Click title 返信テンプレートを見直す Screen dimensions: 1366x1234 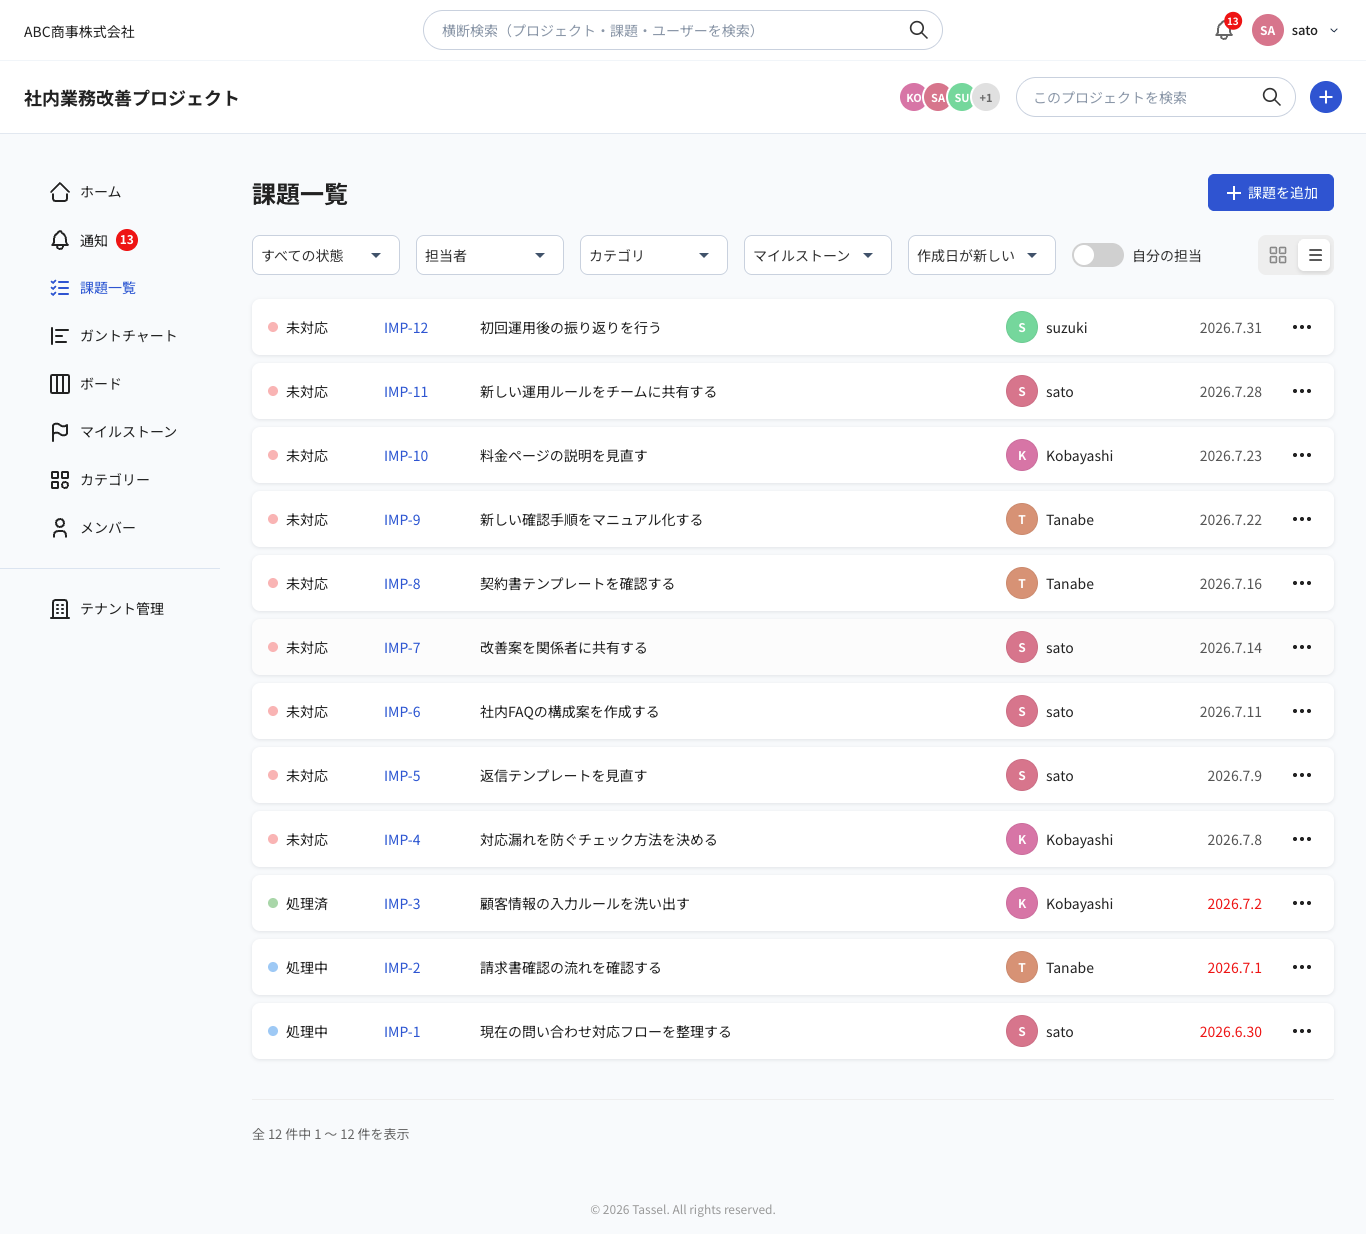[x=563, y=776]
